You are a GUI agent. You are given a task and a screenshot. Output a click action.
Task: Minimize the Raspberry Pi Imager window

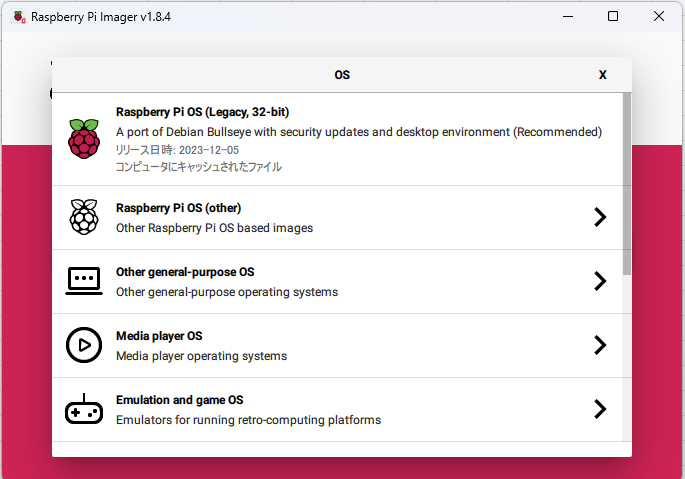pyautogui.click(x=568, y=17)
